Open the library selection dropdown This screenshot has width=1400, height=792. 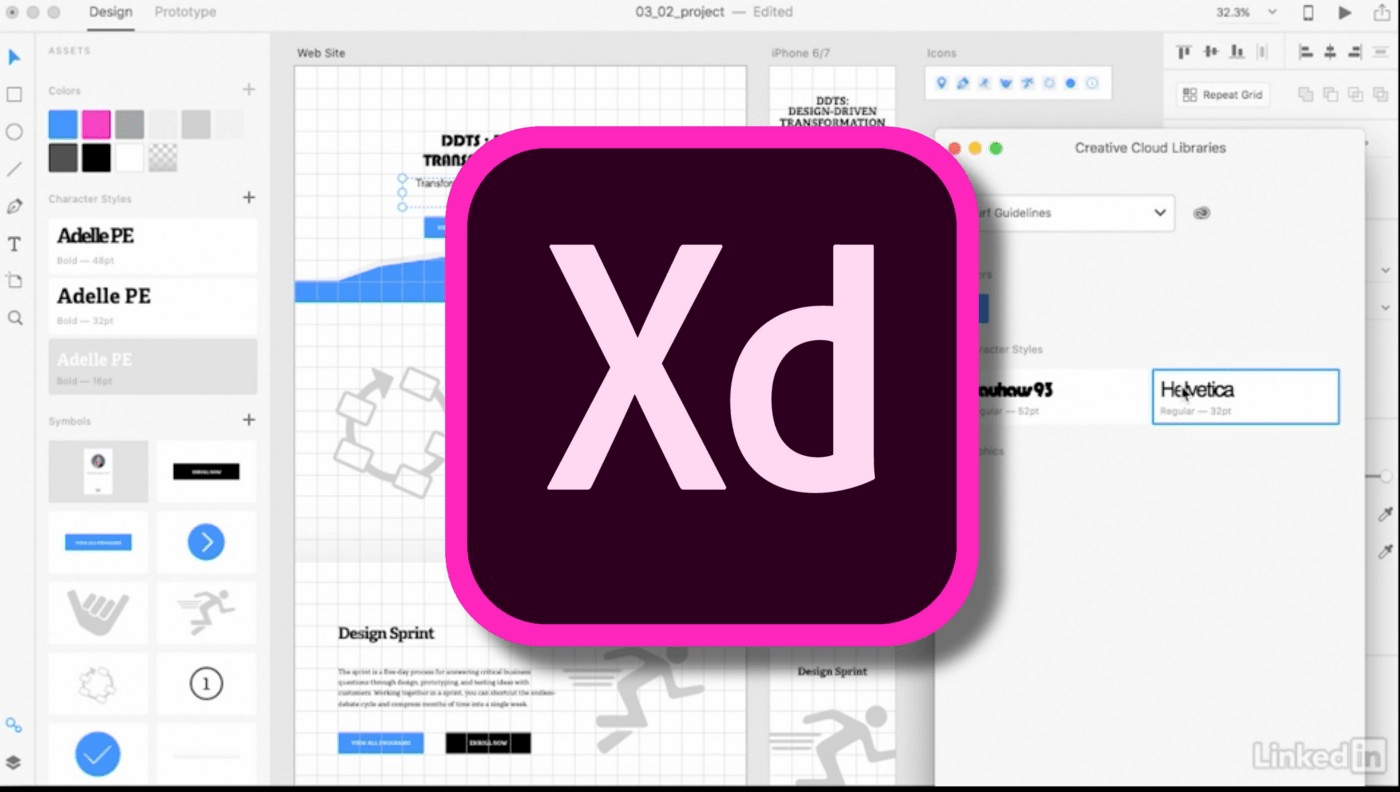tap(1075, 213)
